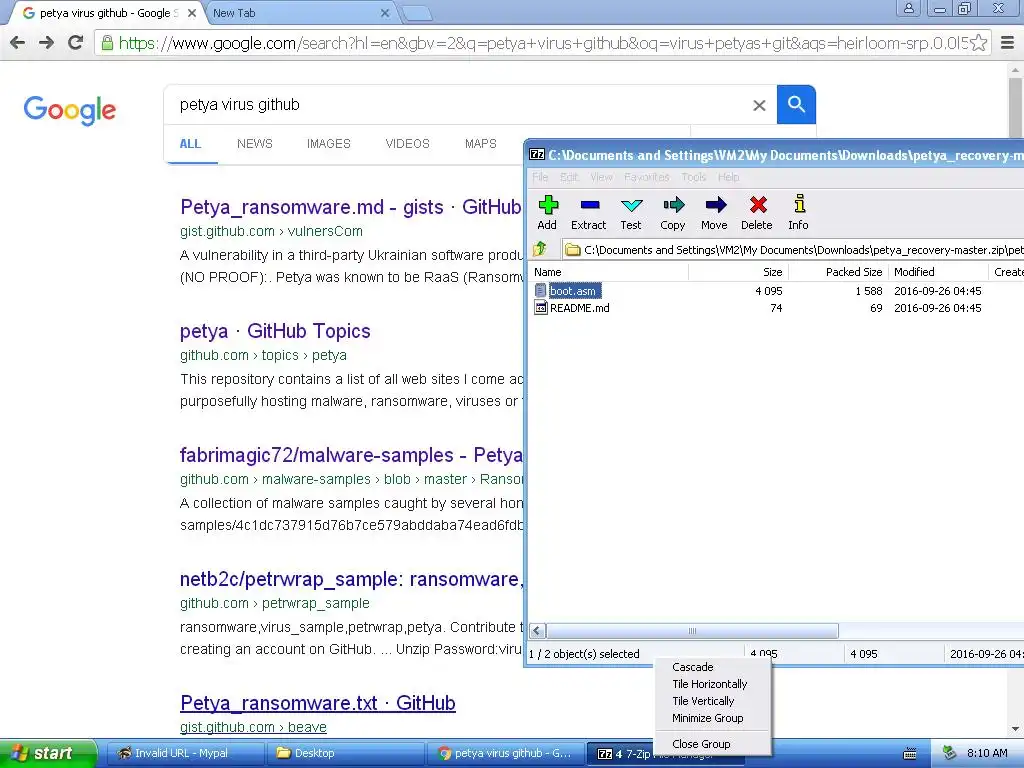Click petya virus github Chrome taskbar item
The image size is (1024, 768).
pos(505,754)
